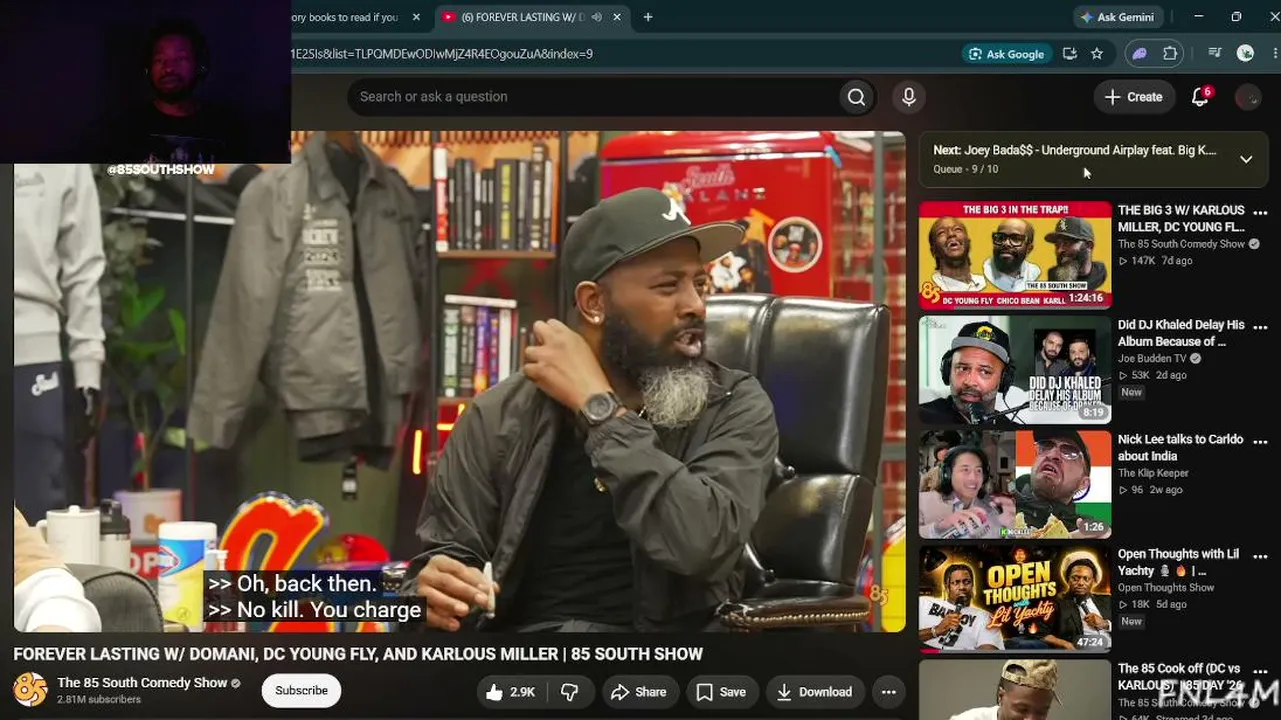Click the Subscribe button
This screenshot has width=1281, height=720.
pyautogui.click(x=301, y=691)
